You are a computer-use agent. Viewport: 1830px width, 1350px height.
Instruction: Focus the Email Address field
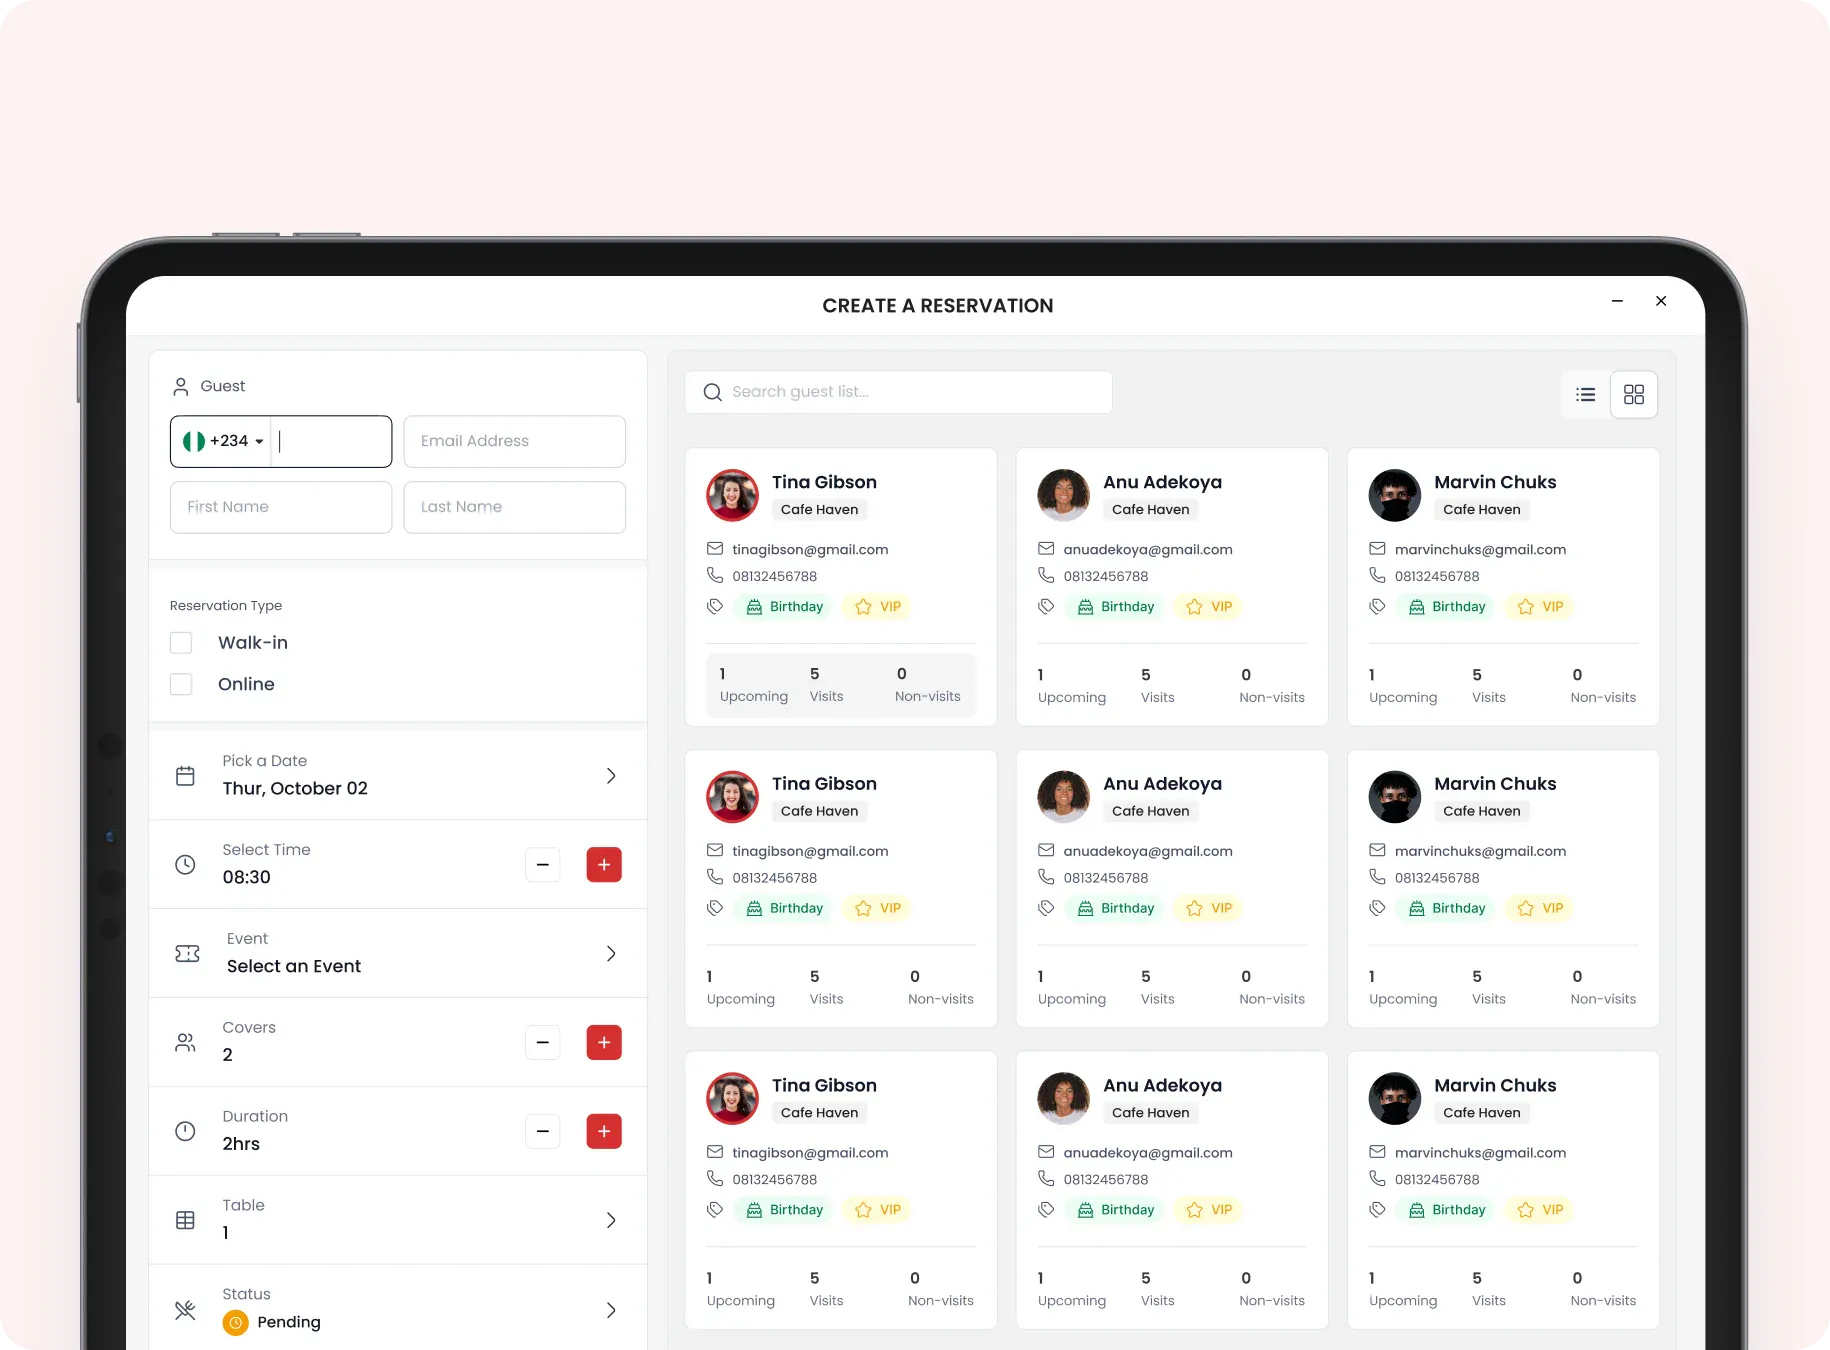[x=515, y=441]
